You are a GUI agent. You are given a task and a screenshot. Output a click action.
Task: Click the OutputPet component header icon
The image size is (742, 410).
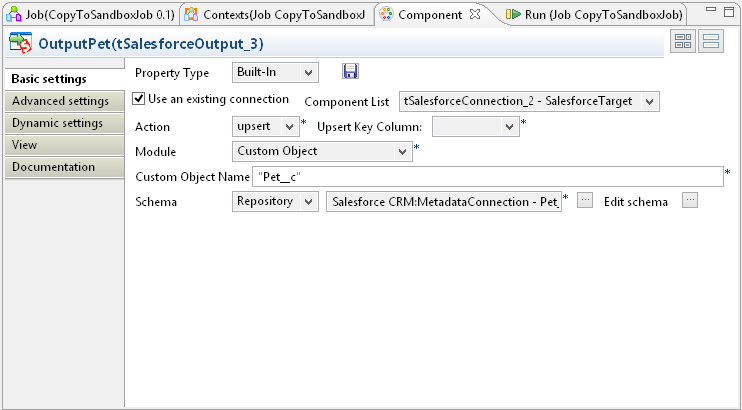(19, 44)
